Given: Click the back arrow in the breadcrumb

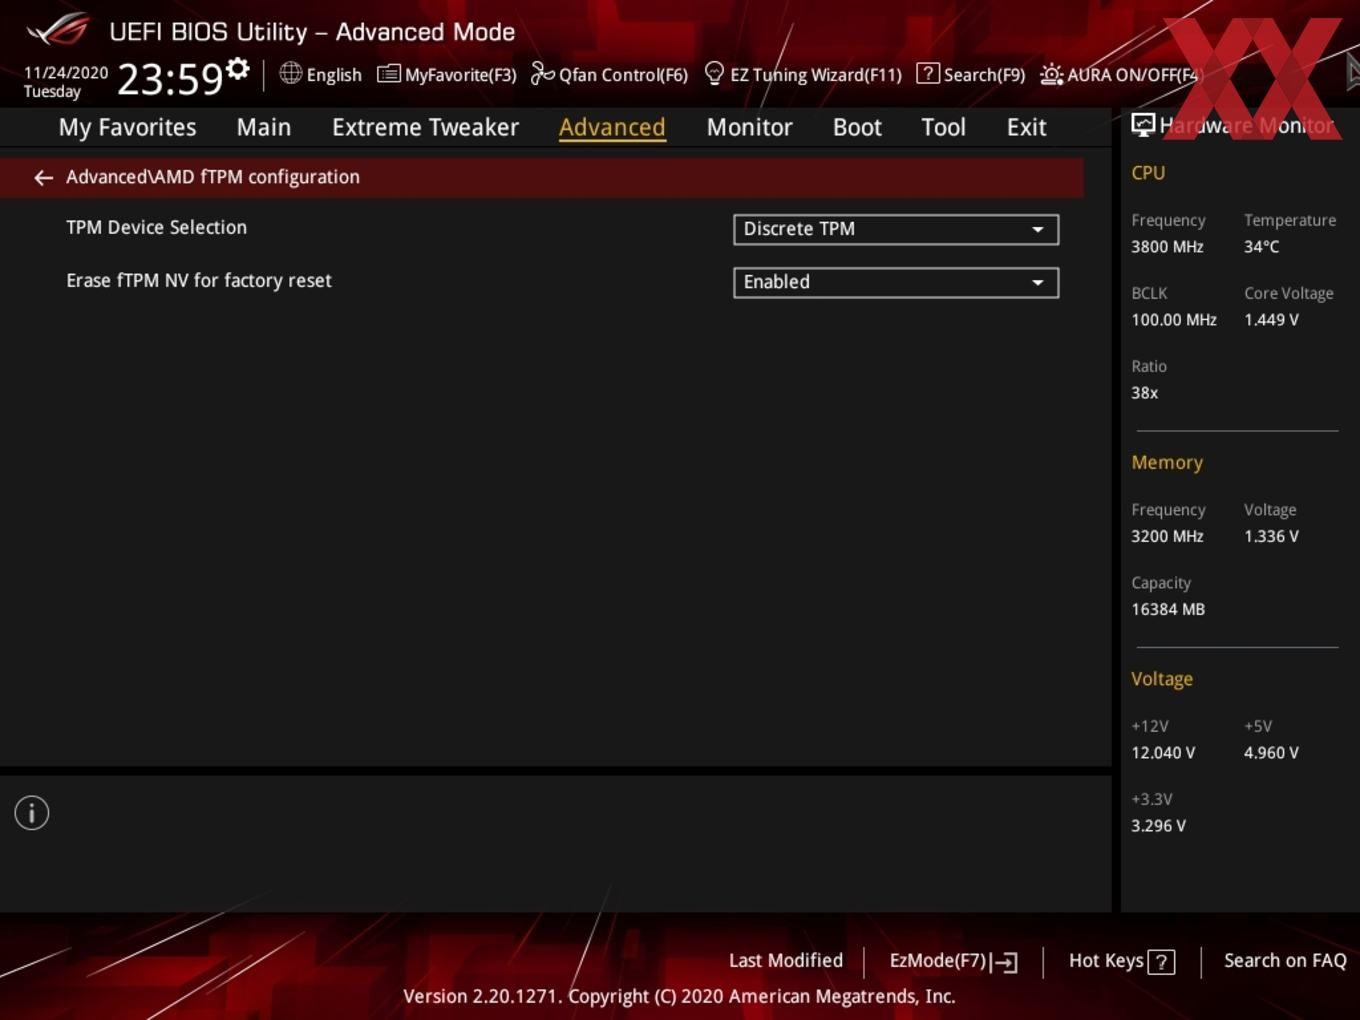Looking at the screenshot, I should 43,178.
